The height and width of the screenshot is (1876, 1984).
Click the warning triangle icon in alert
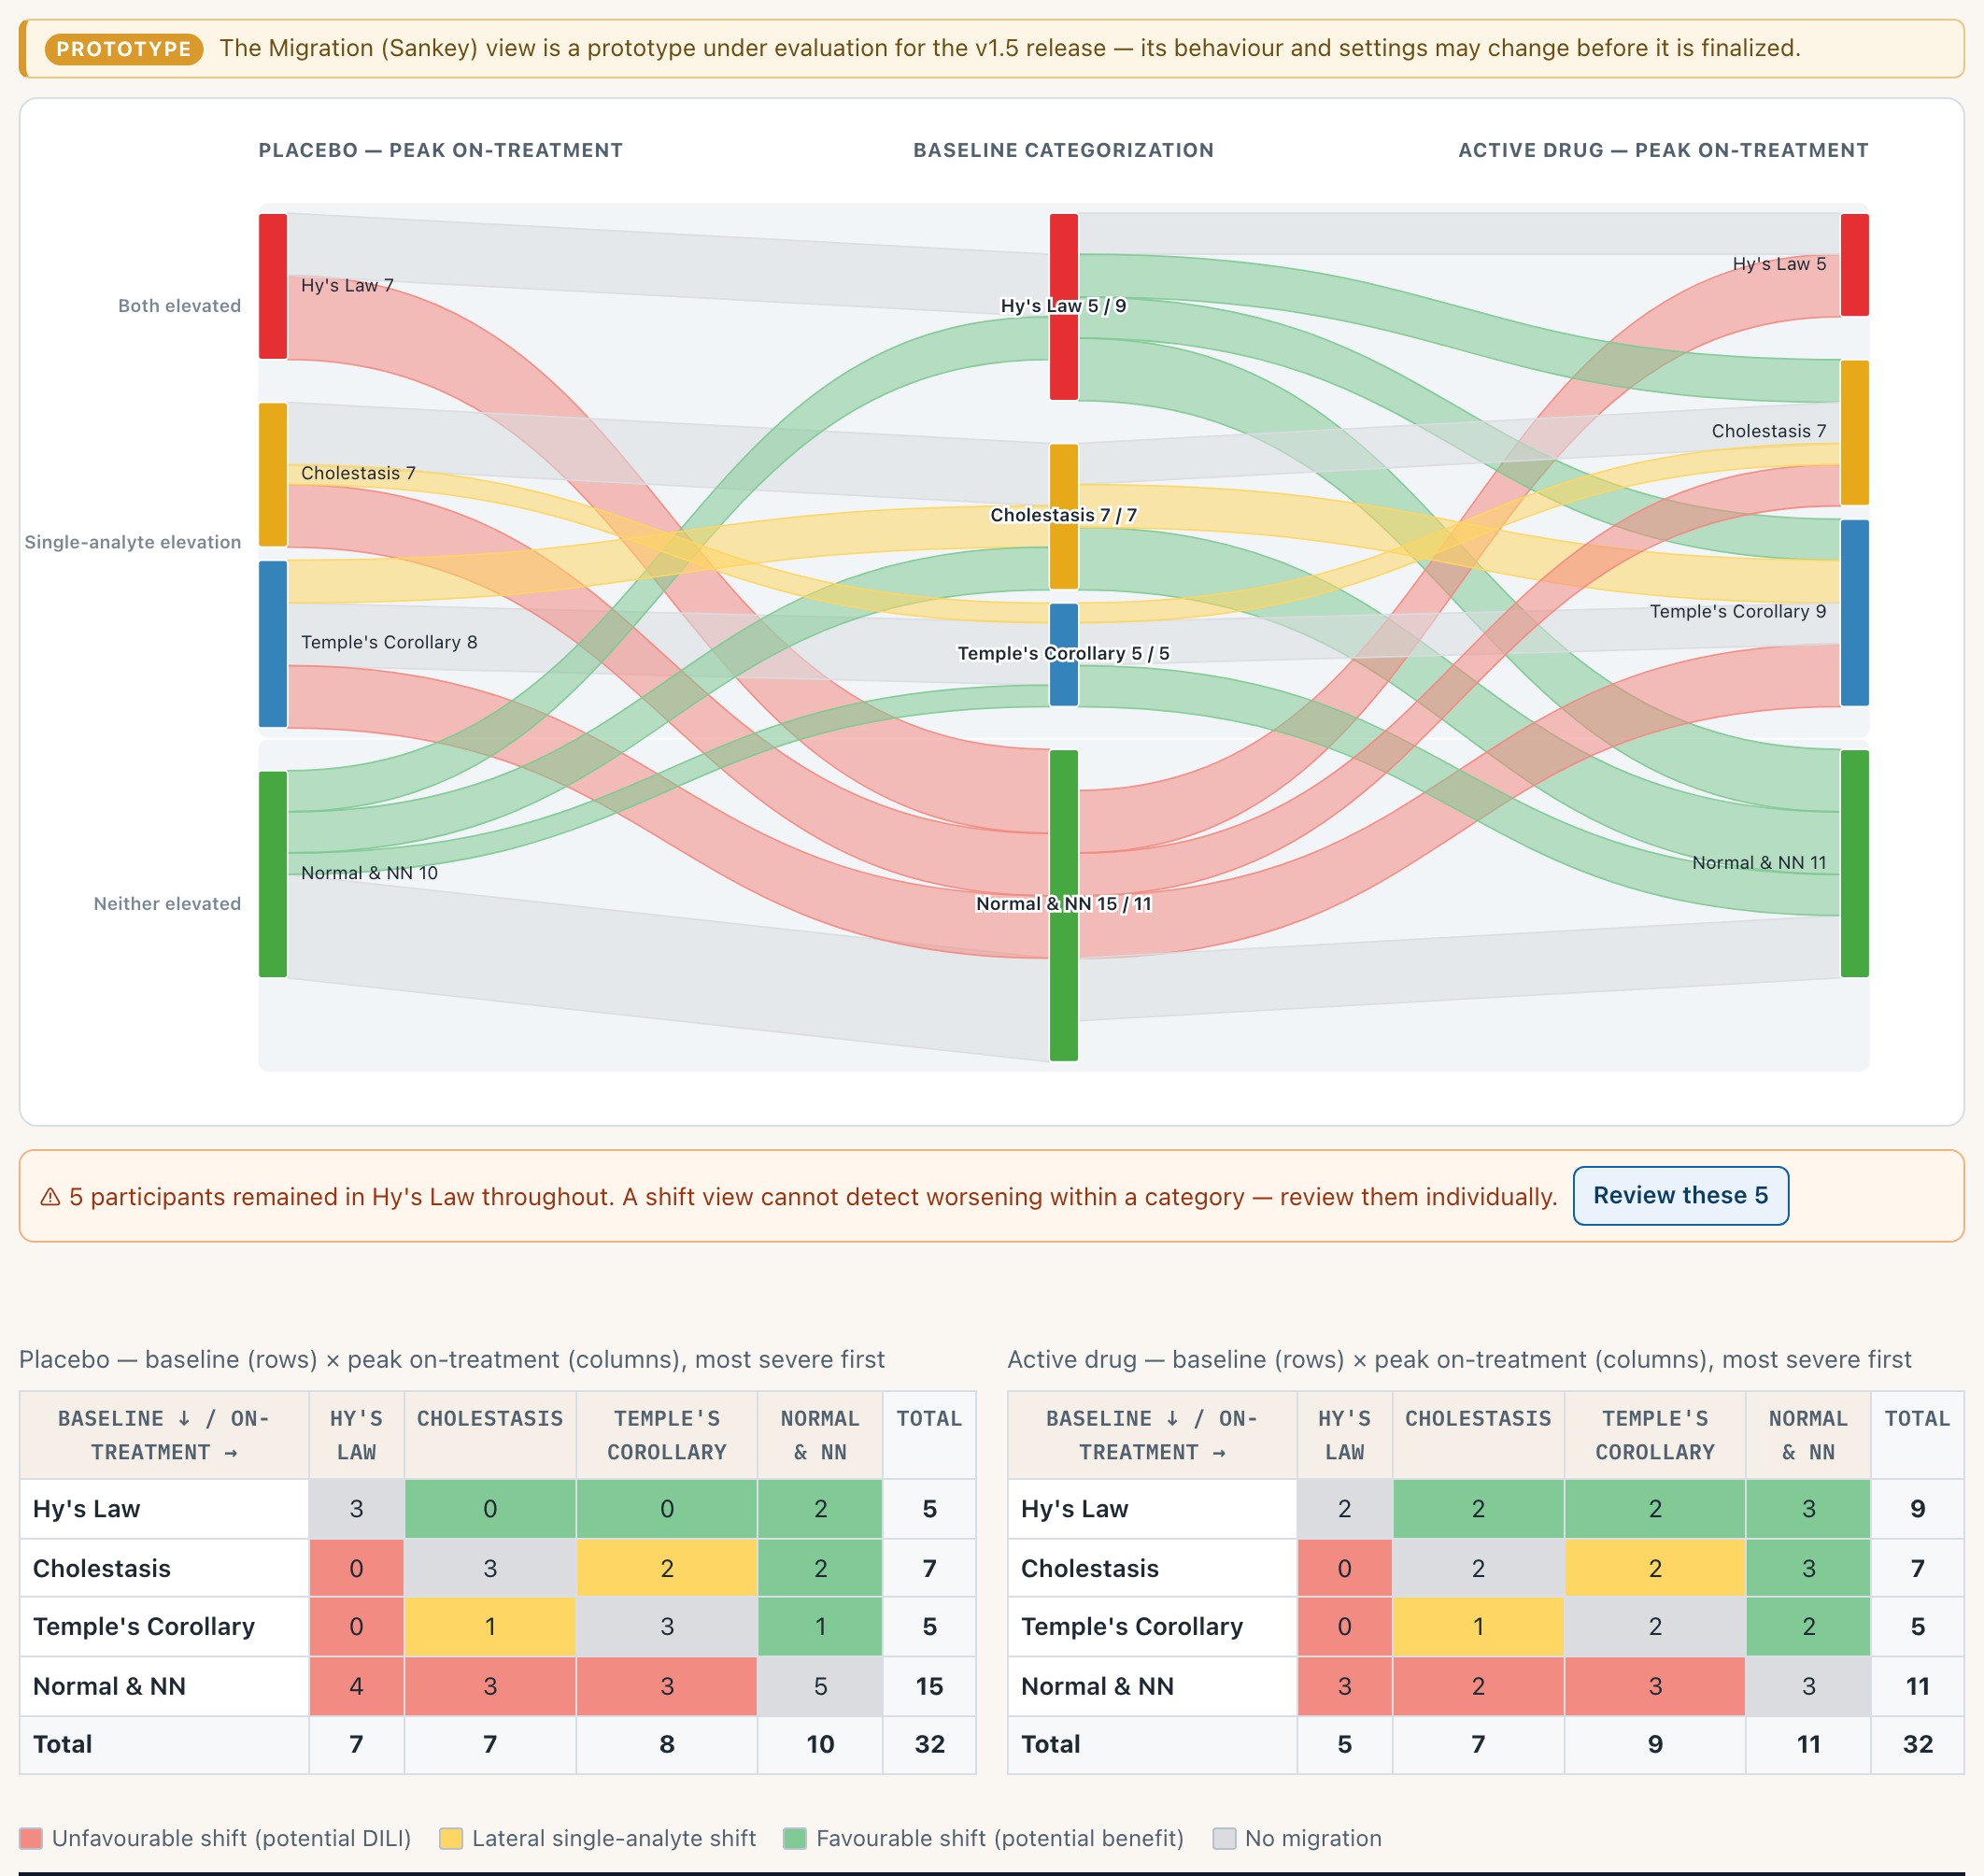50,1197
